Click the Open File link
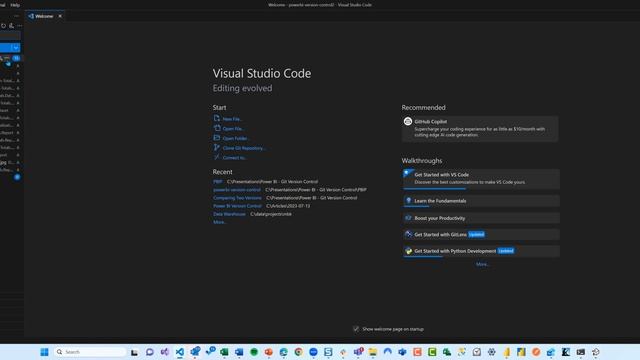 (x=228, y=129)
